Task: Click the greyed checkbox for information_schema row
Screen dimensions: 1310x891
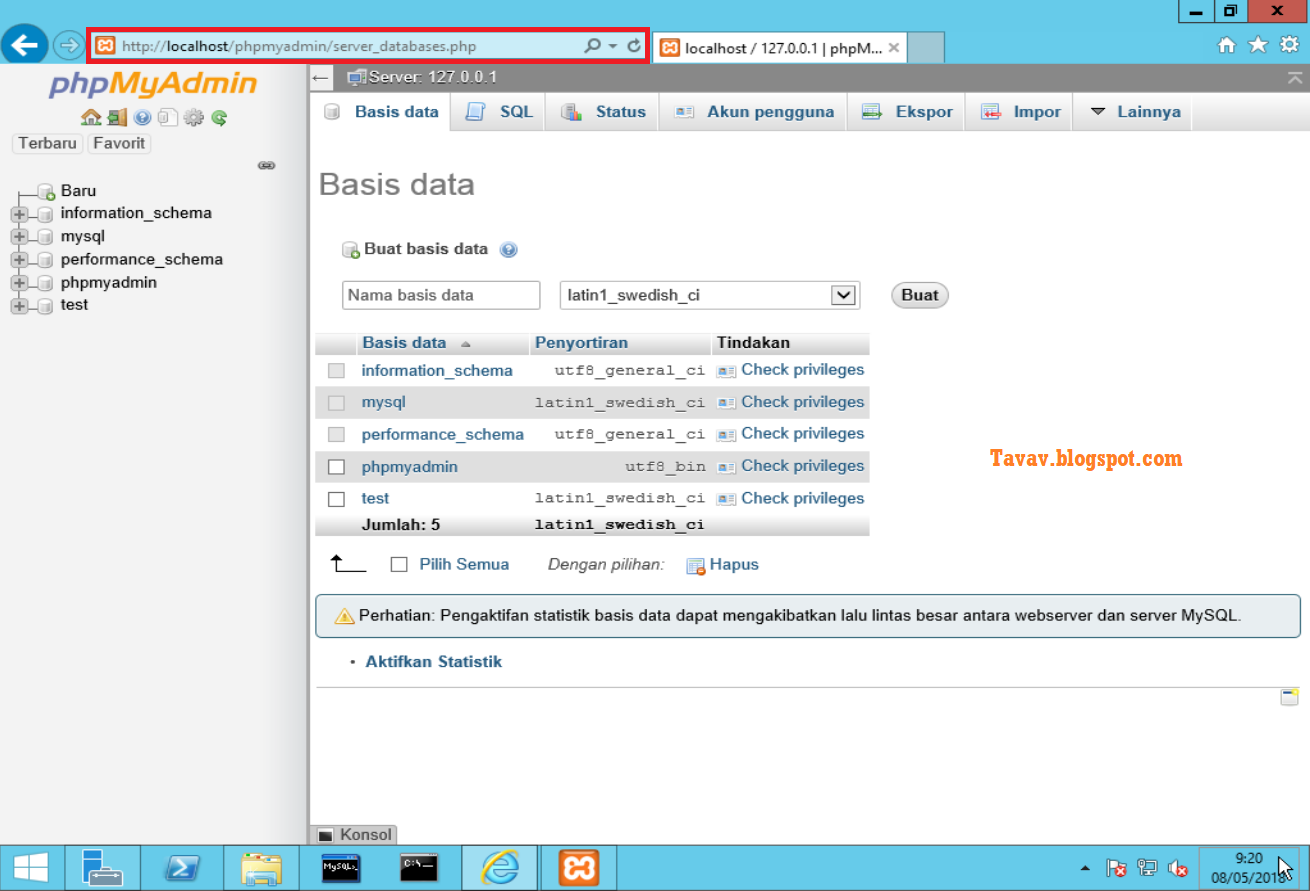Action: tap(337, 371)
